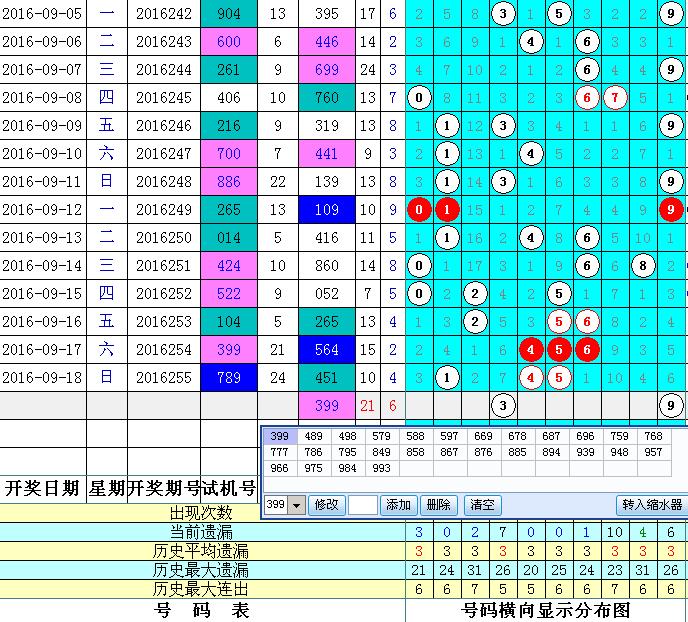688x622 pixels.
Task: Select number 399 in the number grid
Action: [x=280, y=436]
